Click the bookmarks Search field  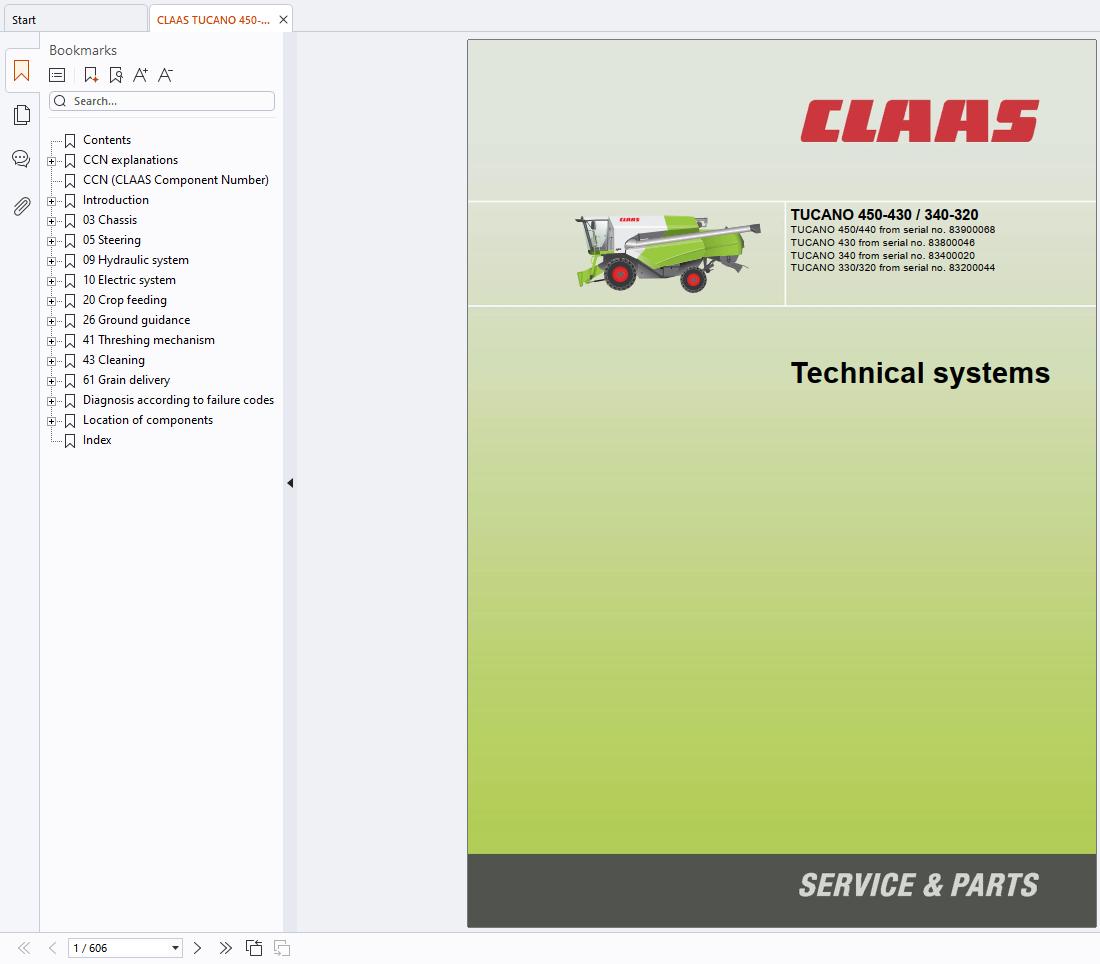coord(162,101)
